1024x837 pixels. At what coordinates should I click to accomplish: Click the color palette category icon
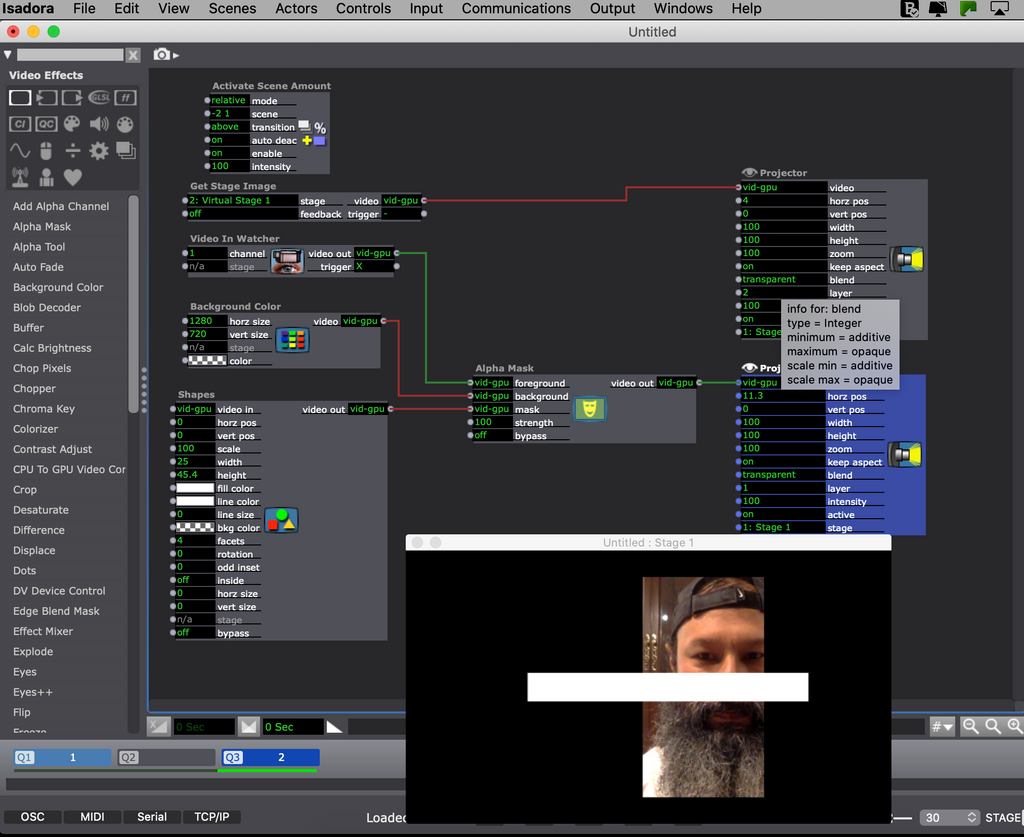pos(72,124)
